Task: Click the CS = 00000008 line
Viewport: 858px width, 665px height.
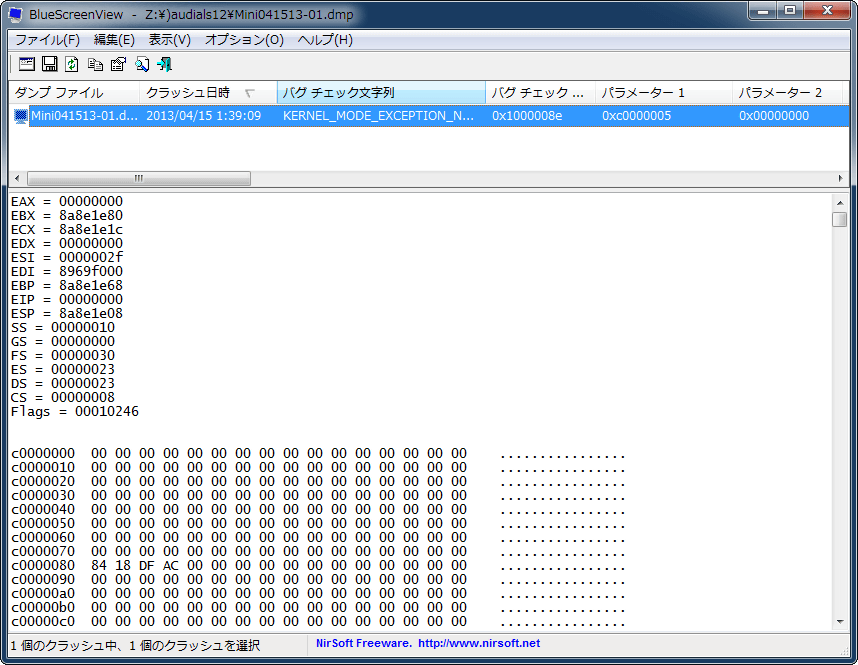Action: (63, 398)
